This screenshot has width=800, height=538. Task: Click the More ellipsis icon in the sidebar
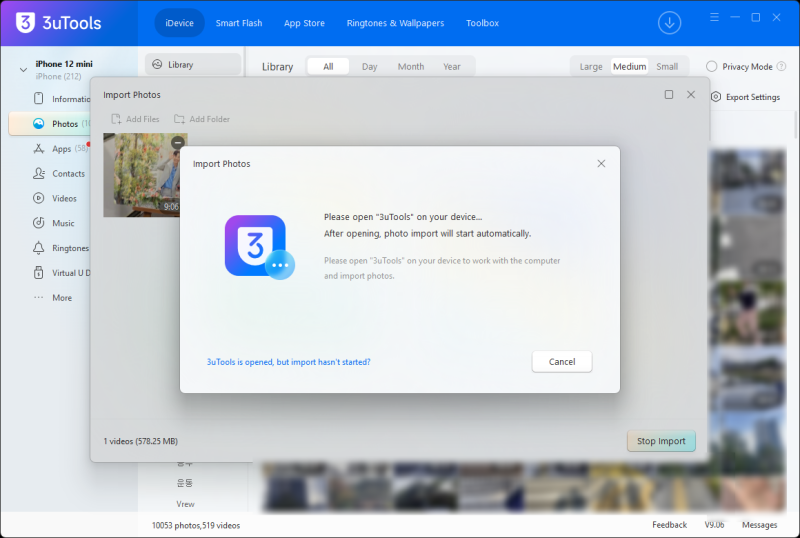[x=39, y=298]
